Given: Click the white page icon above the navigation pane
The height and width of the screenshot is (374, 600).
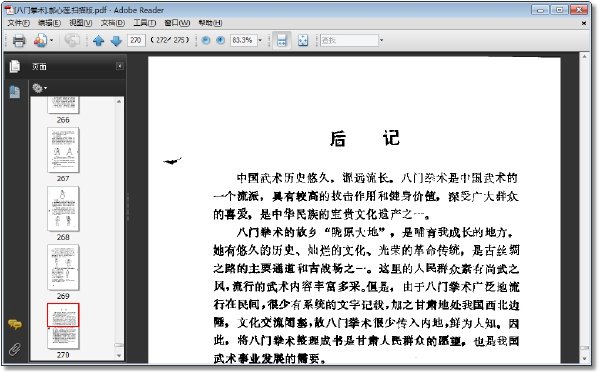Looking at the screenshot, I should (15, 66).
